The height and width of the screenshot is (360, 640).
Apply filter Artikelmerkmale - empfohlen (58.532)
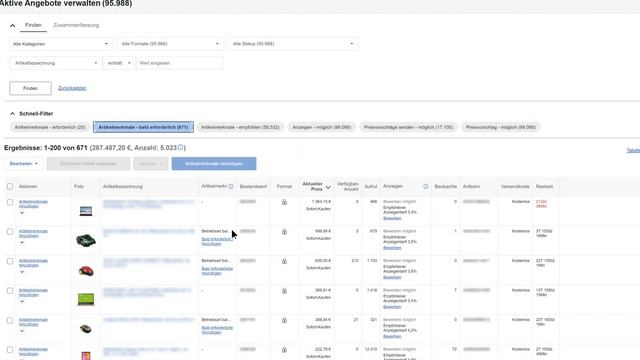click(240, 127)
